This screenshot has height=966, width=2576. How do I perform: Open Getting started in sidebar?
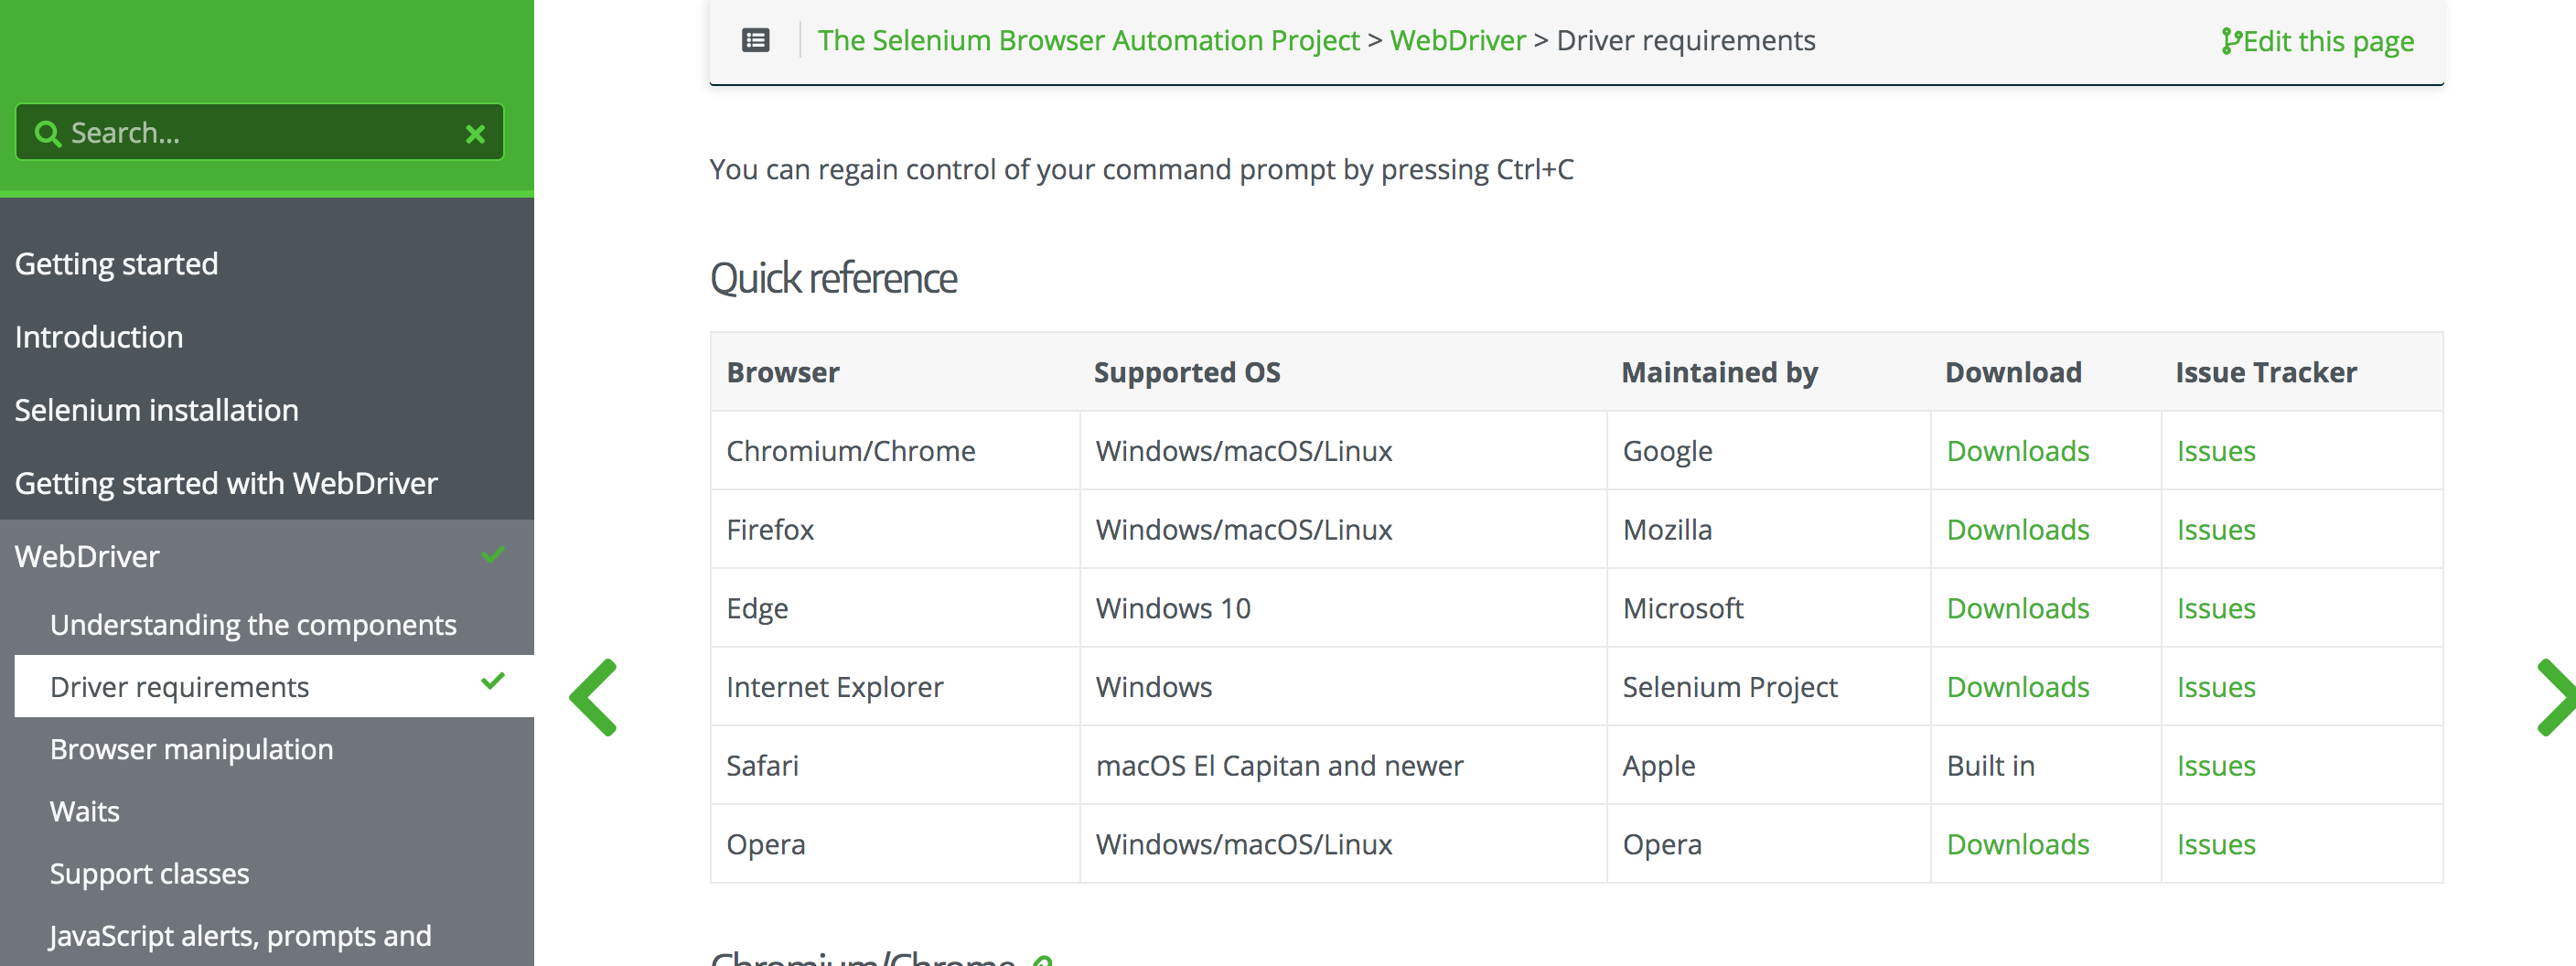coord(117,264)
